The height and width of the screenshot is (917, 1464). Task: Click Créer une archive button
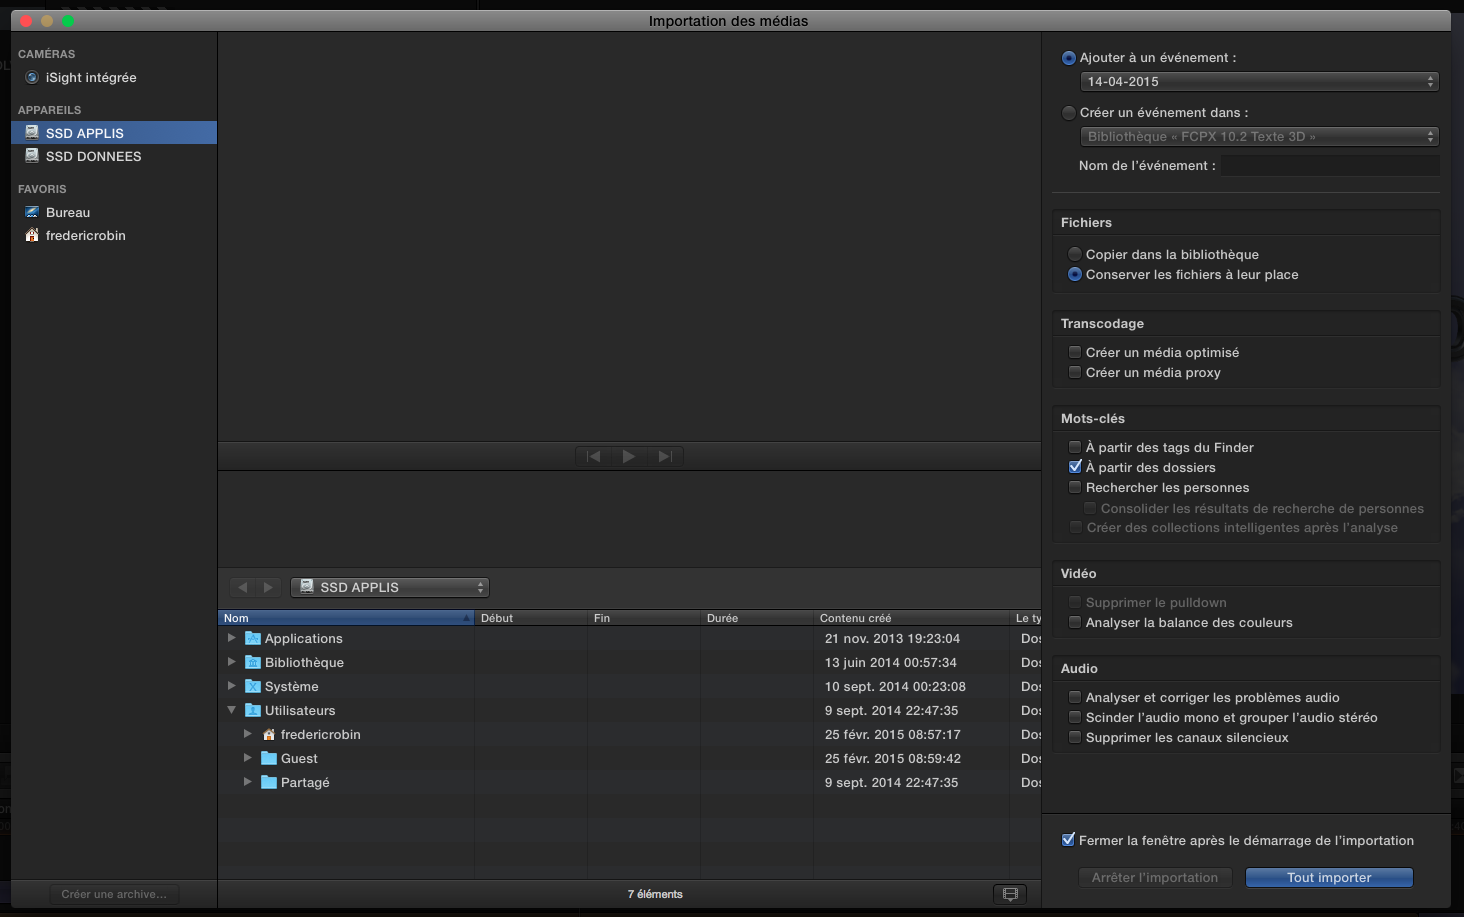114,894
